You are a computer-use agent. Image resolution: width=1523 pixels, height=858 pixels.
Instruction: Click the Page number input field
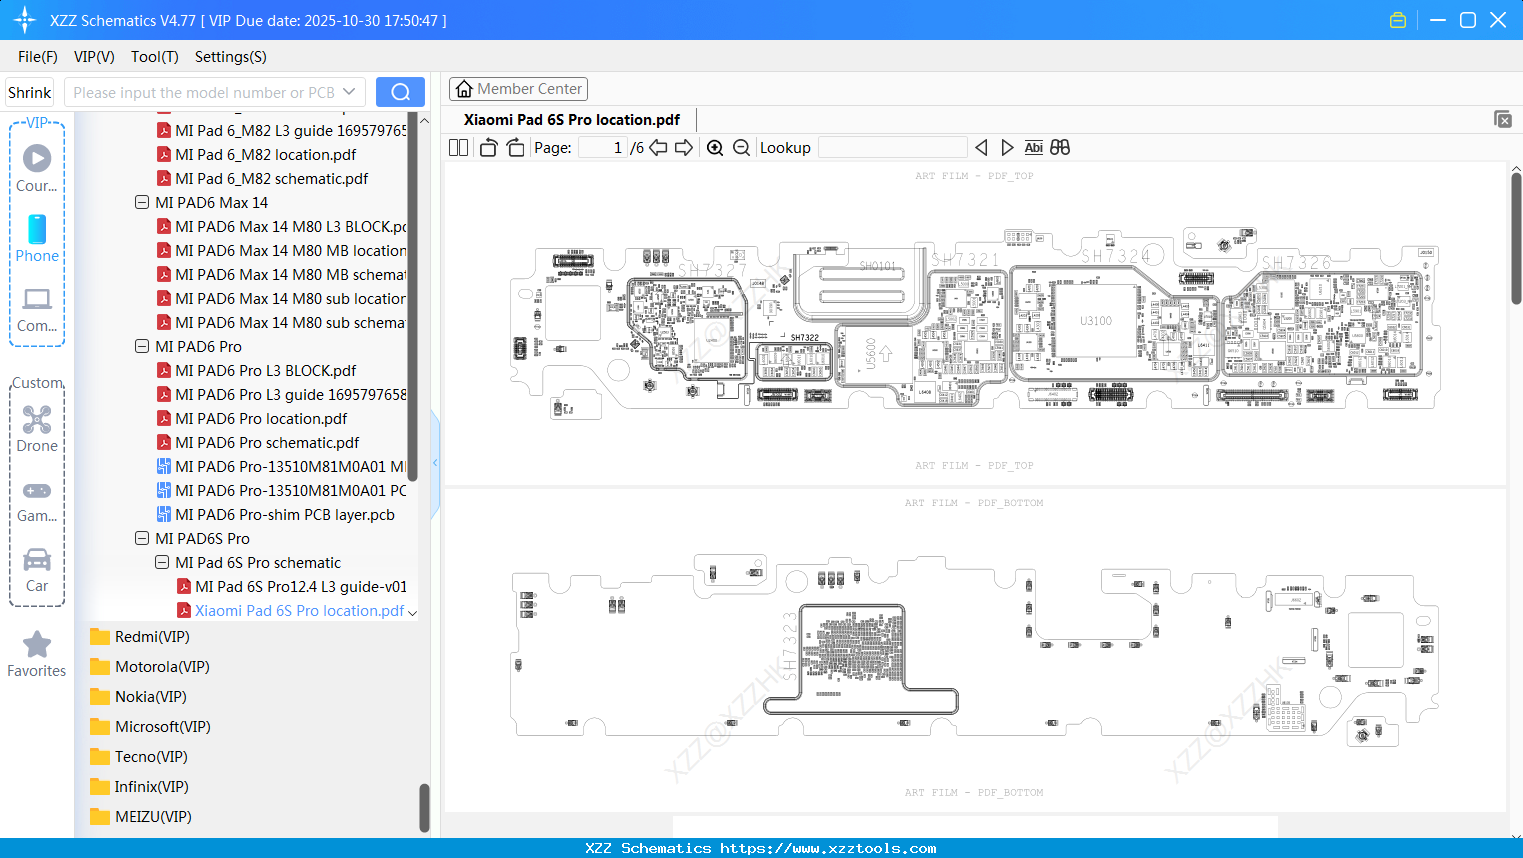coord(602,148)
